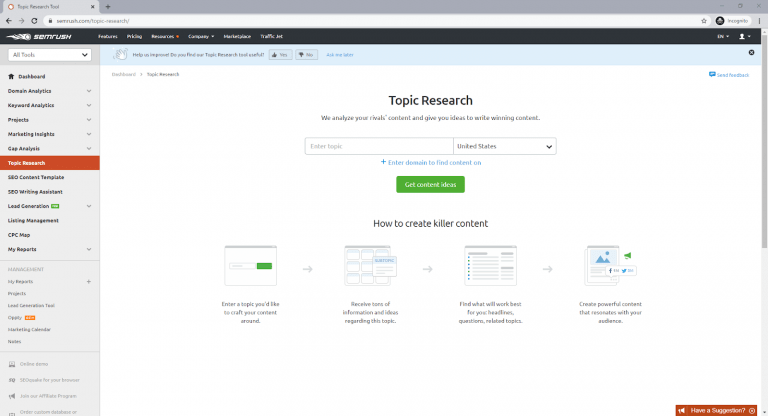Click the create powerful content illustration

610,266
